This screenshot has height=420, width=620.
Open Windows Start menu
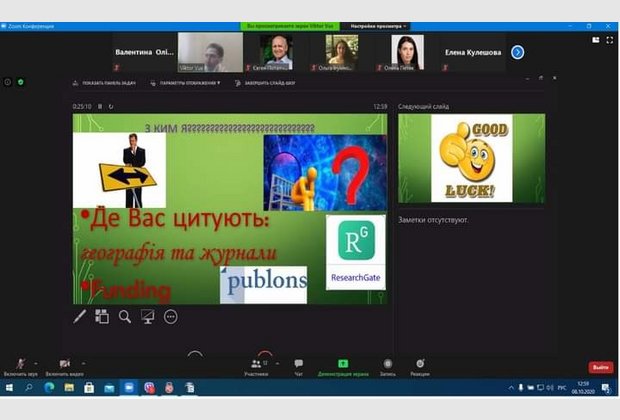pyautogui.click(x=9, y=388)
